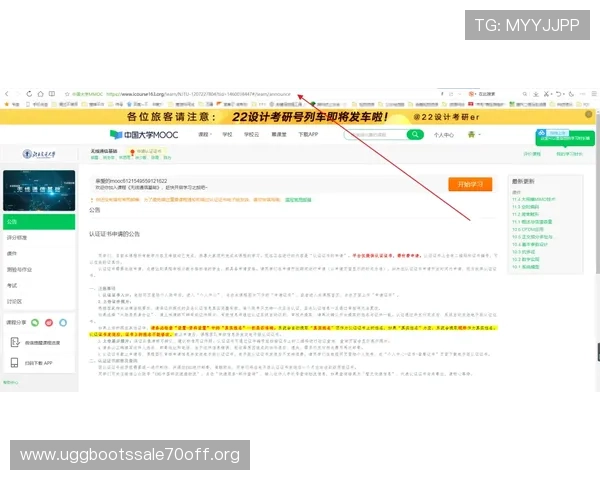The height and width of the screenshot is (480, 600).
Task: Open the browser home page icon
Action: pos(41,94)
